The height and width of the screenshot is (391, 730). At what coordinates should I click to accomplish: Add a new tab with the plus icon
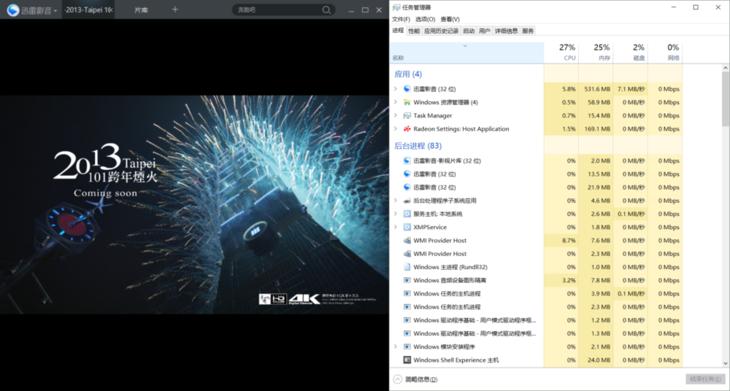pyautogui.click(x=175, y=9)
